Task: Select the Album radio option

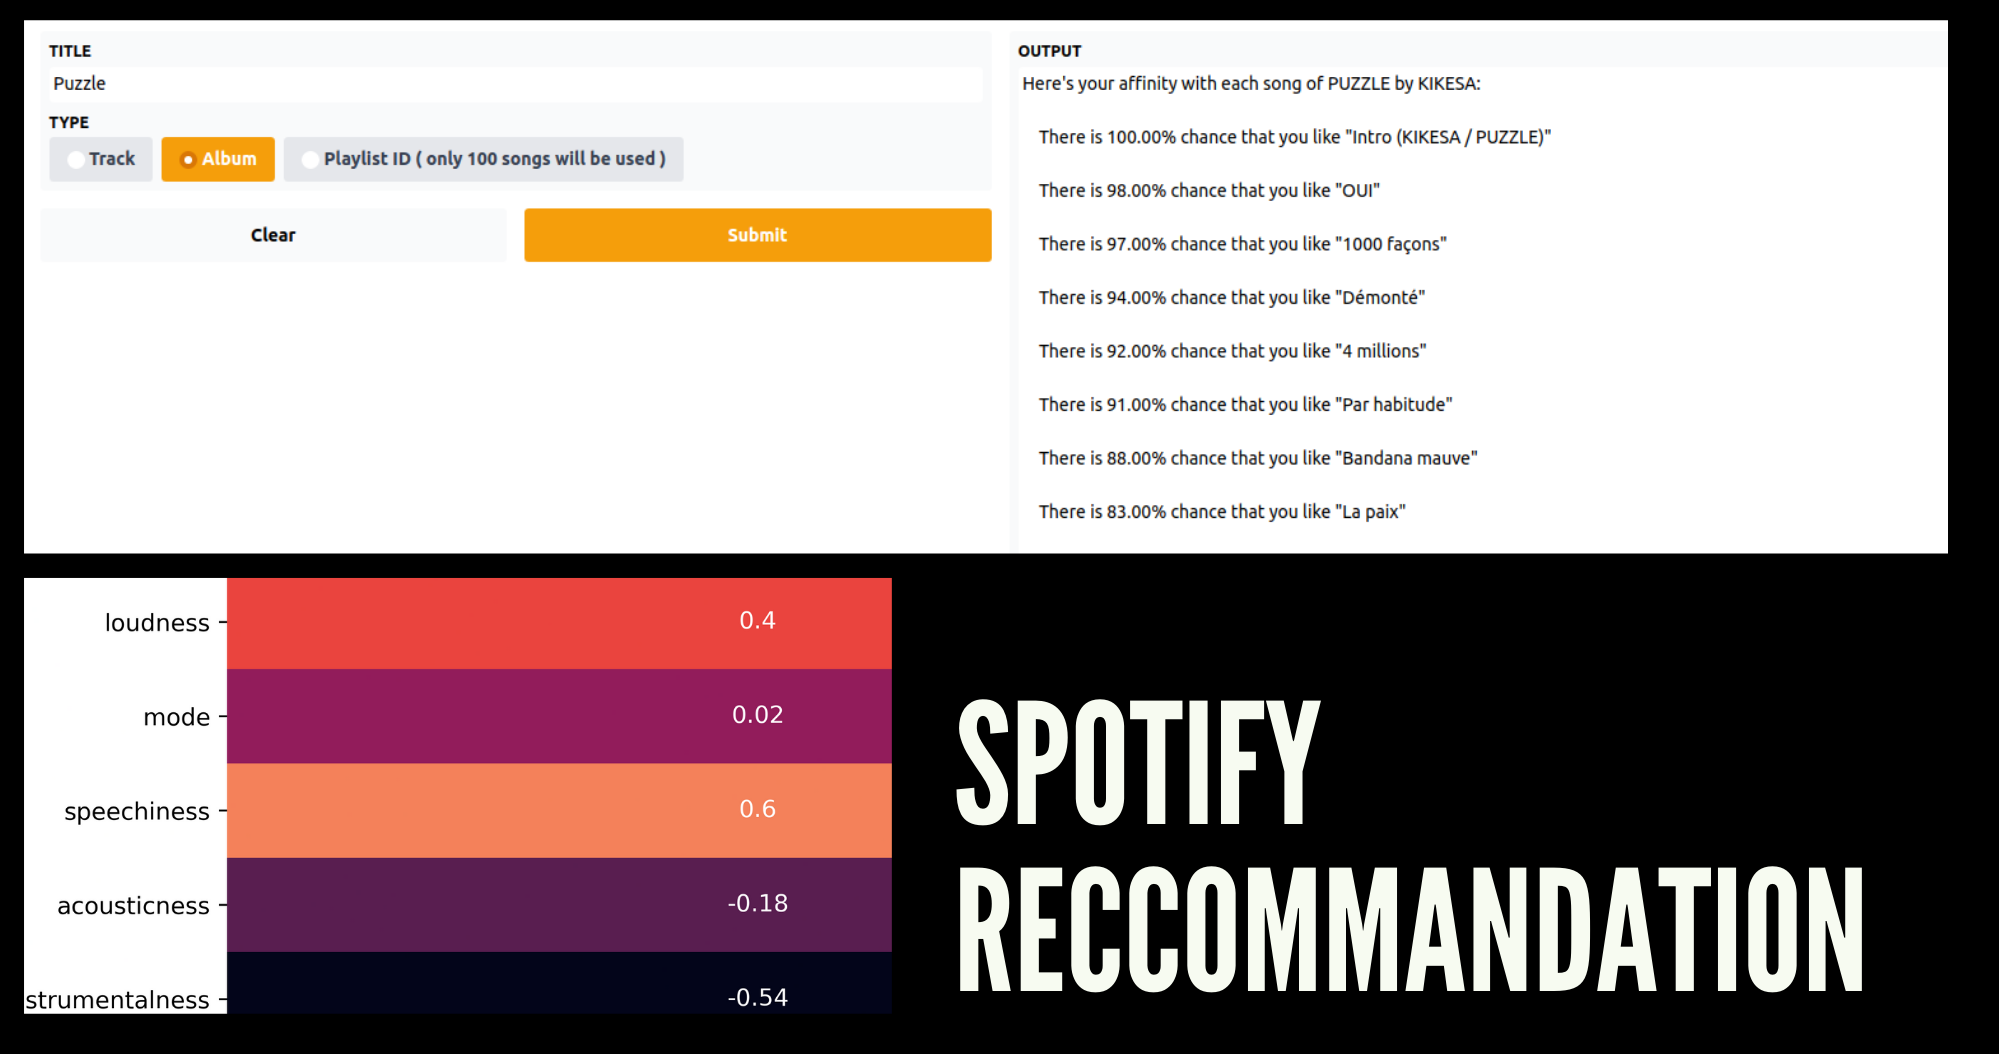Action: (218, 159)
